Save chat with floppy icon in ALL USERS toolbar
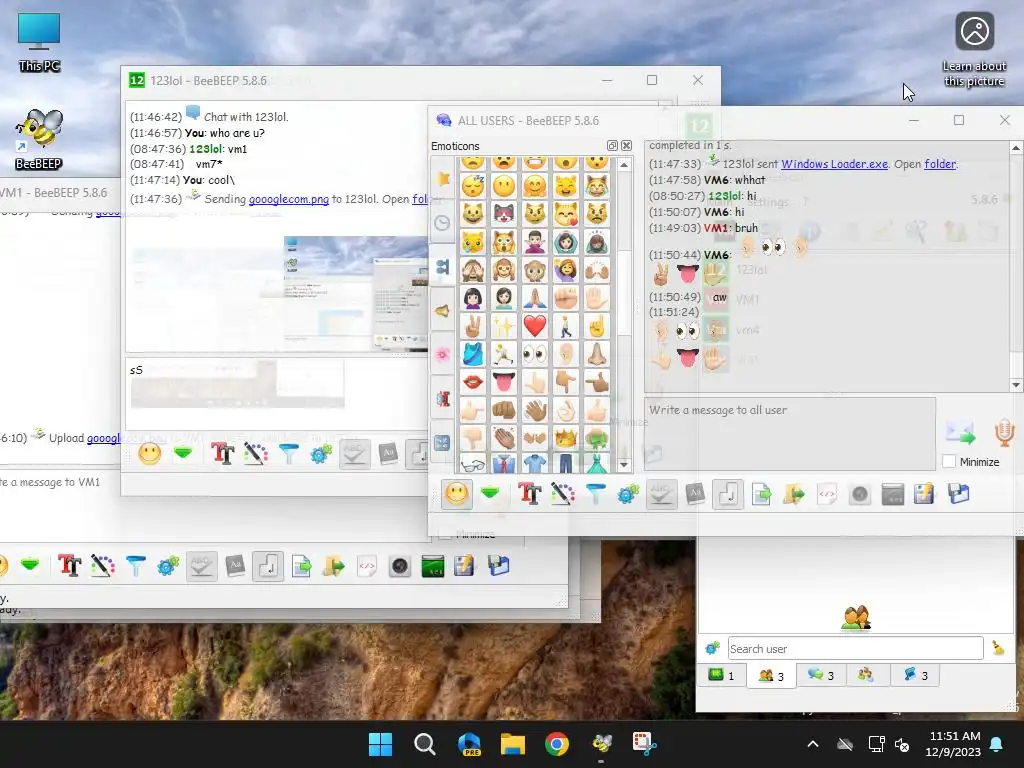The height and width of the screenshot is (768, 1024). click(959, 494)
